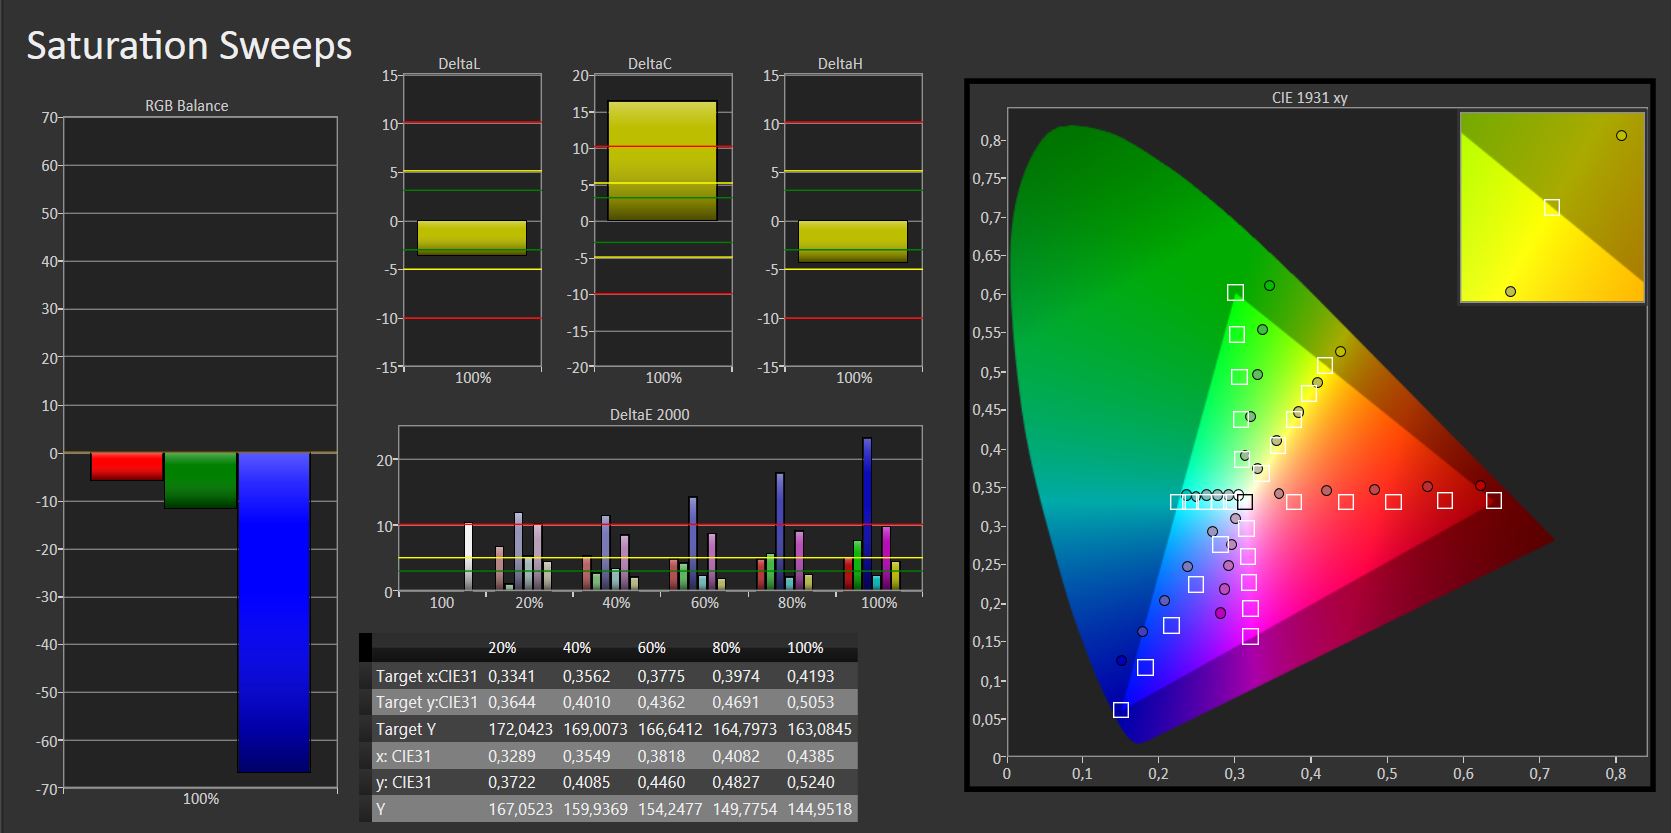Click the CIE 1931 xy chart title
The width and height of the screenshot is (1671, 833).
[x=1309, y=98]
